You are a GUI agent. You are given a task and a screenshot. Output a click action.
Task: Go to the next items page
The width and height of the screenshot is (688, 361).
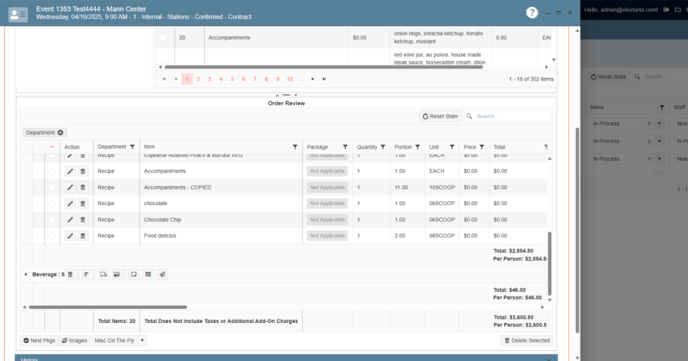click(x=313, y=79)
